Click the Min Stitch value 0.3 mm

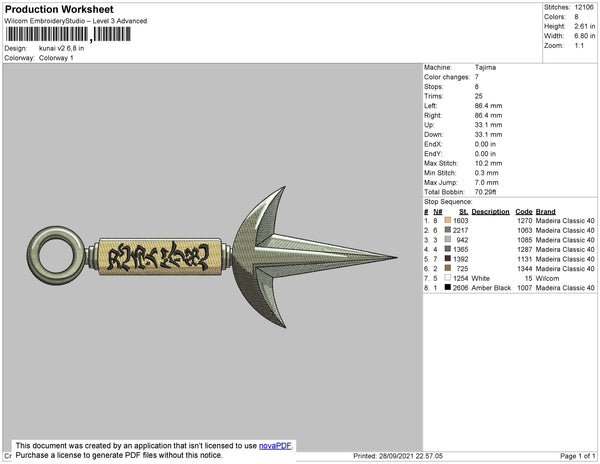(x=486, y=173)
